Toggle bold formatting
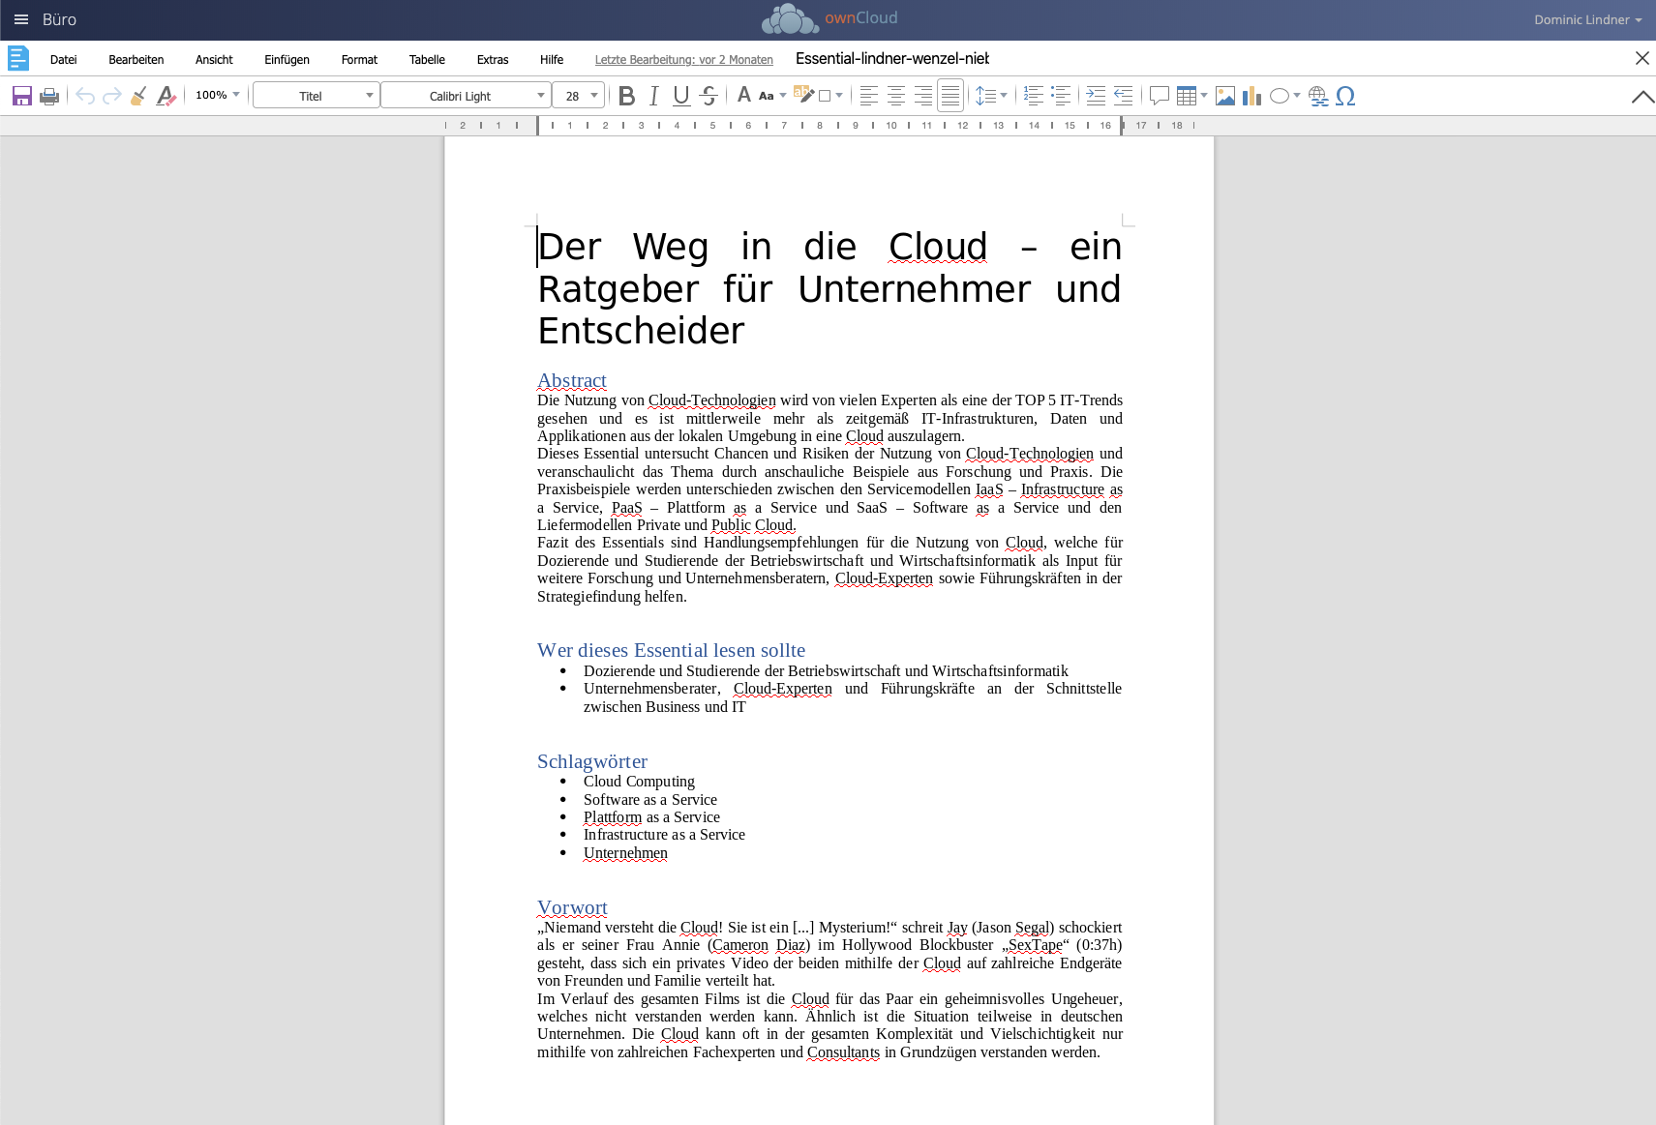1656x1125 pixels. tap(627, 96)
